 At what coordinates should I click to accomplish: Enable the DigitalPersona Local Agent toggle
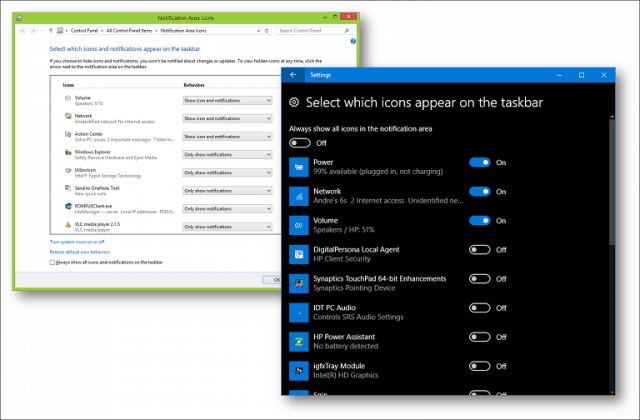480,250
